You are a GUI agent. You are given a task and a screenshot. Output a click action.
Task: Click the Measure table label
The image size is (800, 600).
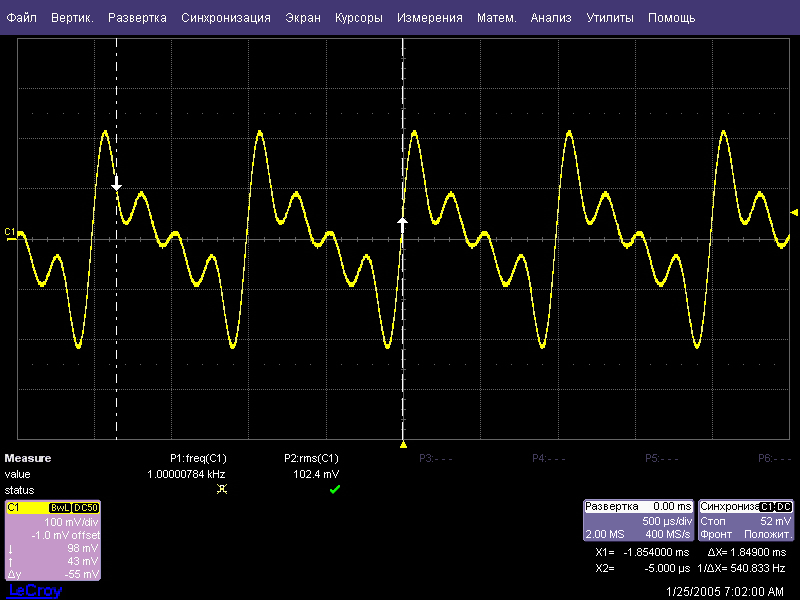[x=28, y=458]
